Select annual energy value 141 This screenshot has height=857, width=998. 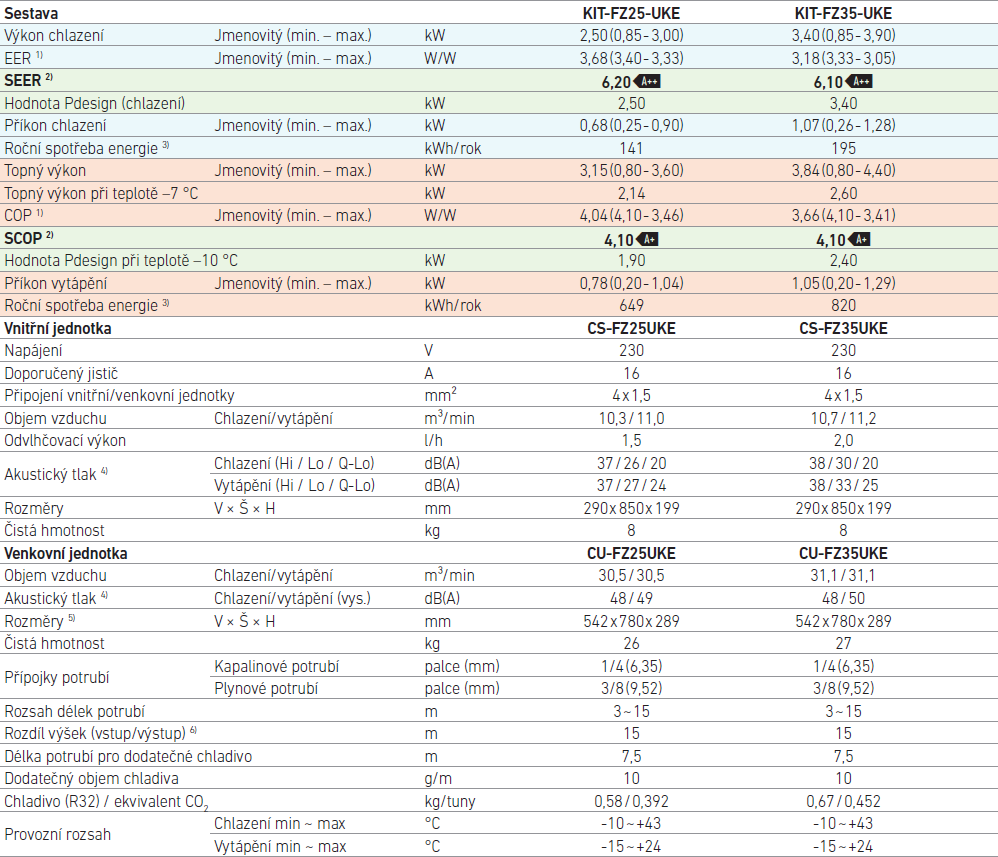pyautogui.click(x=631, y=148)
